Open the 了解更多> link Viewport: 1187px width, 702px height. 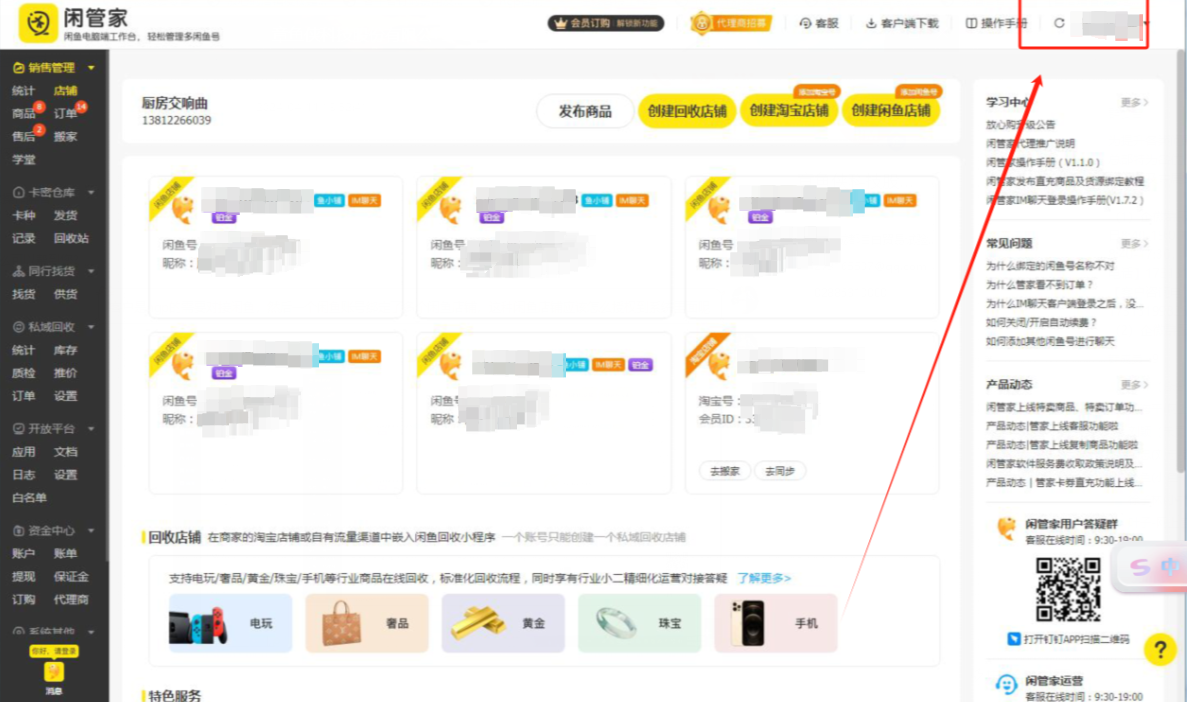[x=764, y=578]
